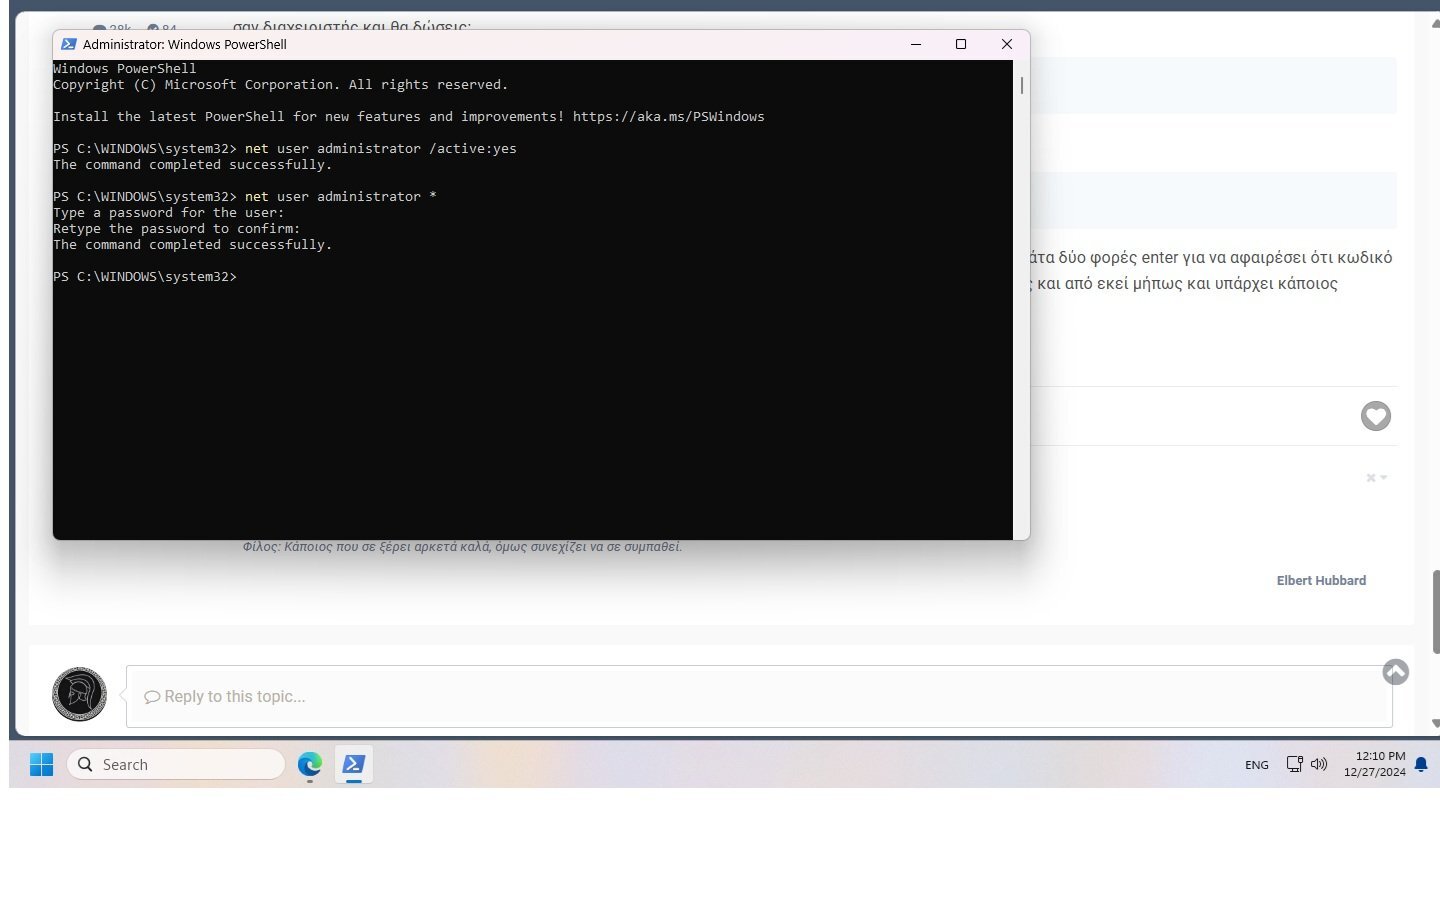Viewport: 1440px width, 900px height.
Task: Click the Greek quote beginning with 'Φίλος:'
Action: [x=462, y=547]
